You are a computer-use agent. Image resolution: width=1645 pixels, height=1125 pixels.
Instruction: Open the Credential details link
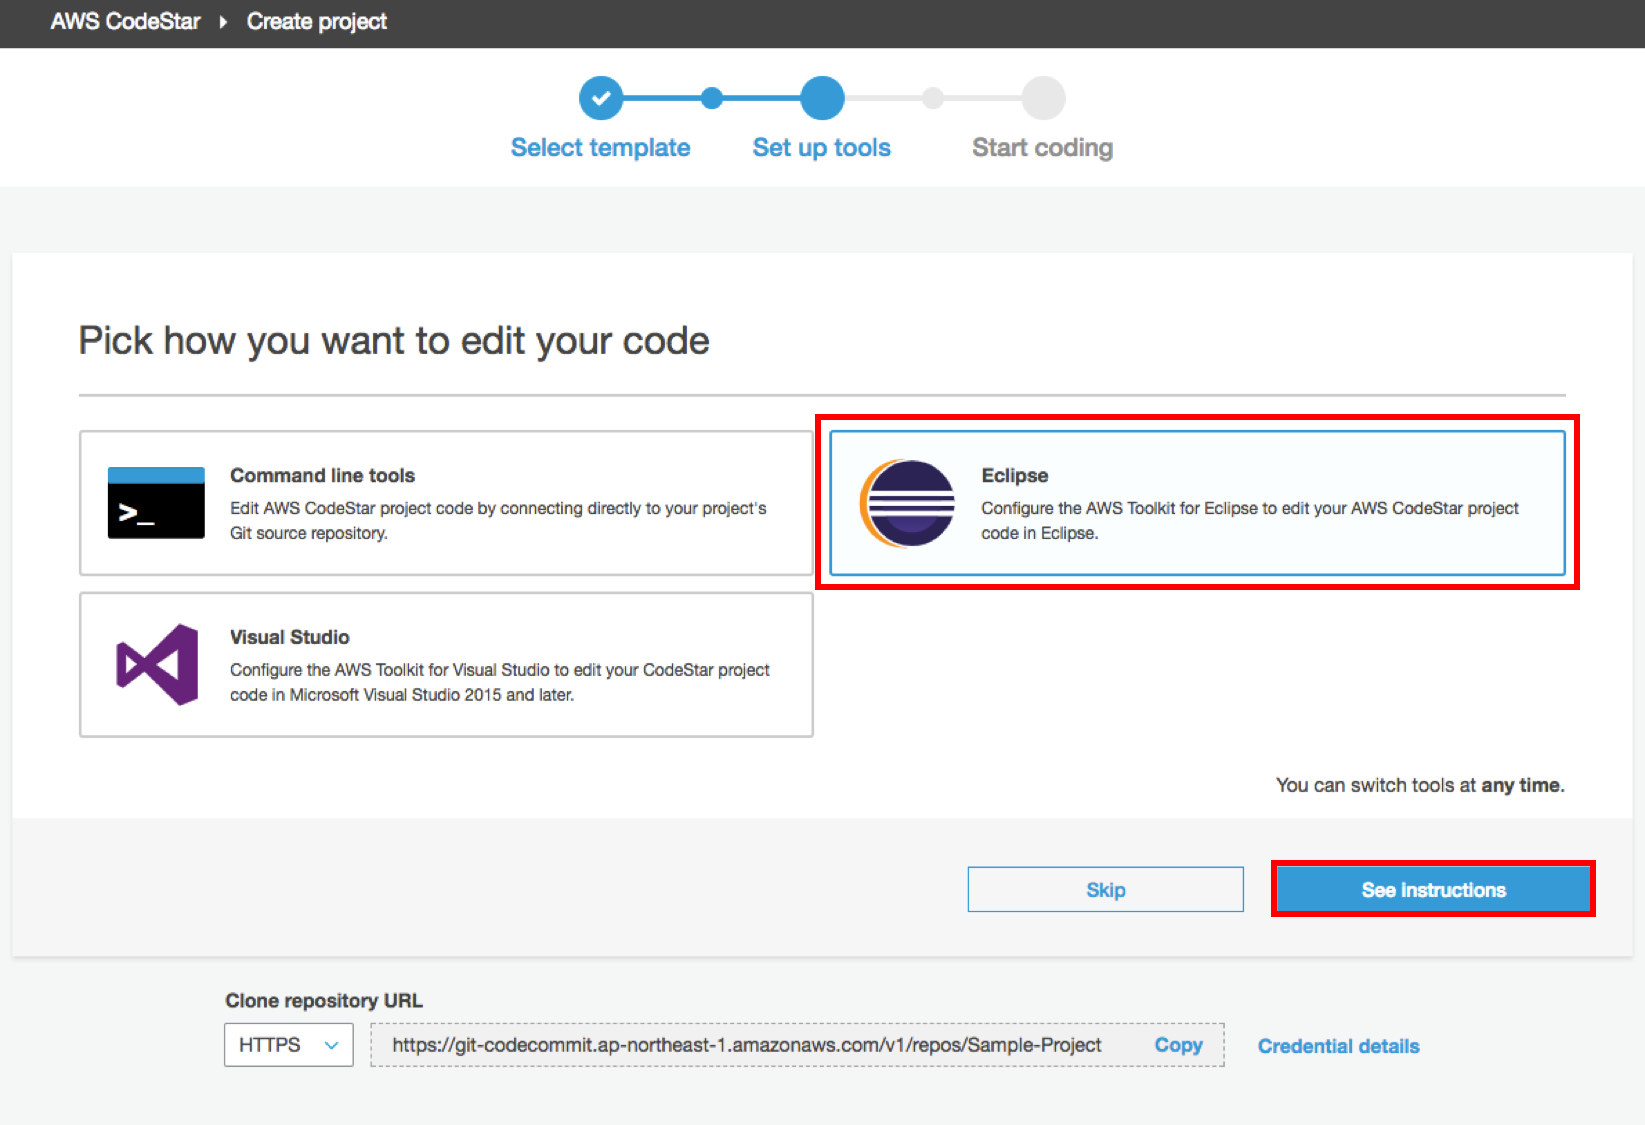click(x=1338, y=1046)
